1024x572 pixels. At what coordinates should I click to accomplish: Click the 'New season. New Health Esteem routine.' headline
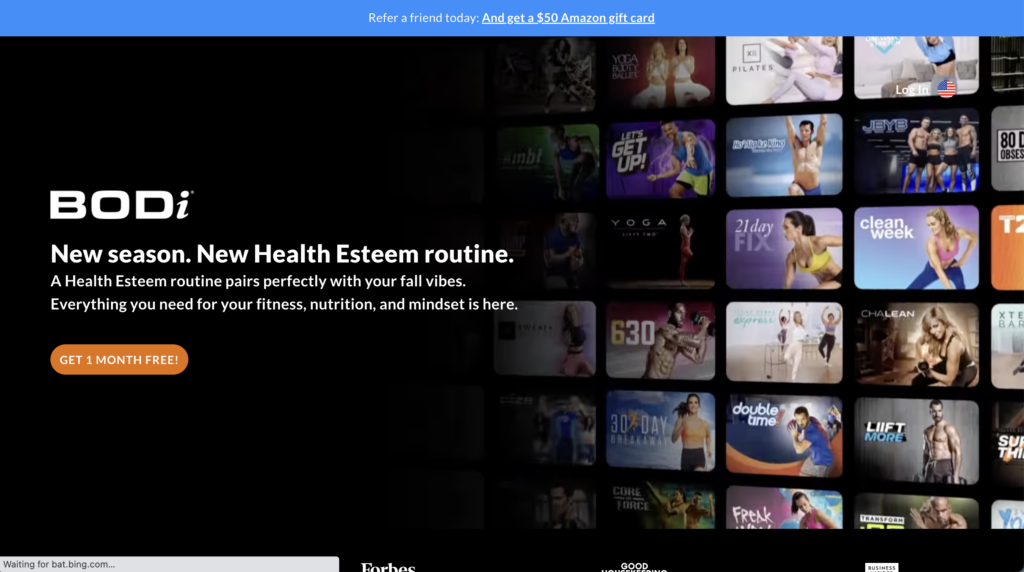click(x=282, y=254)
